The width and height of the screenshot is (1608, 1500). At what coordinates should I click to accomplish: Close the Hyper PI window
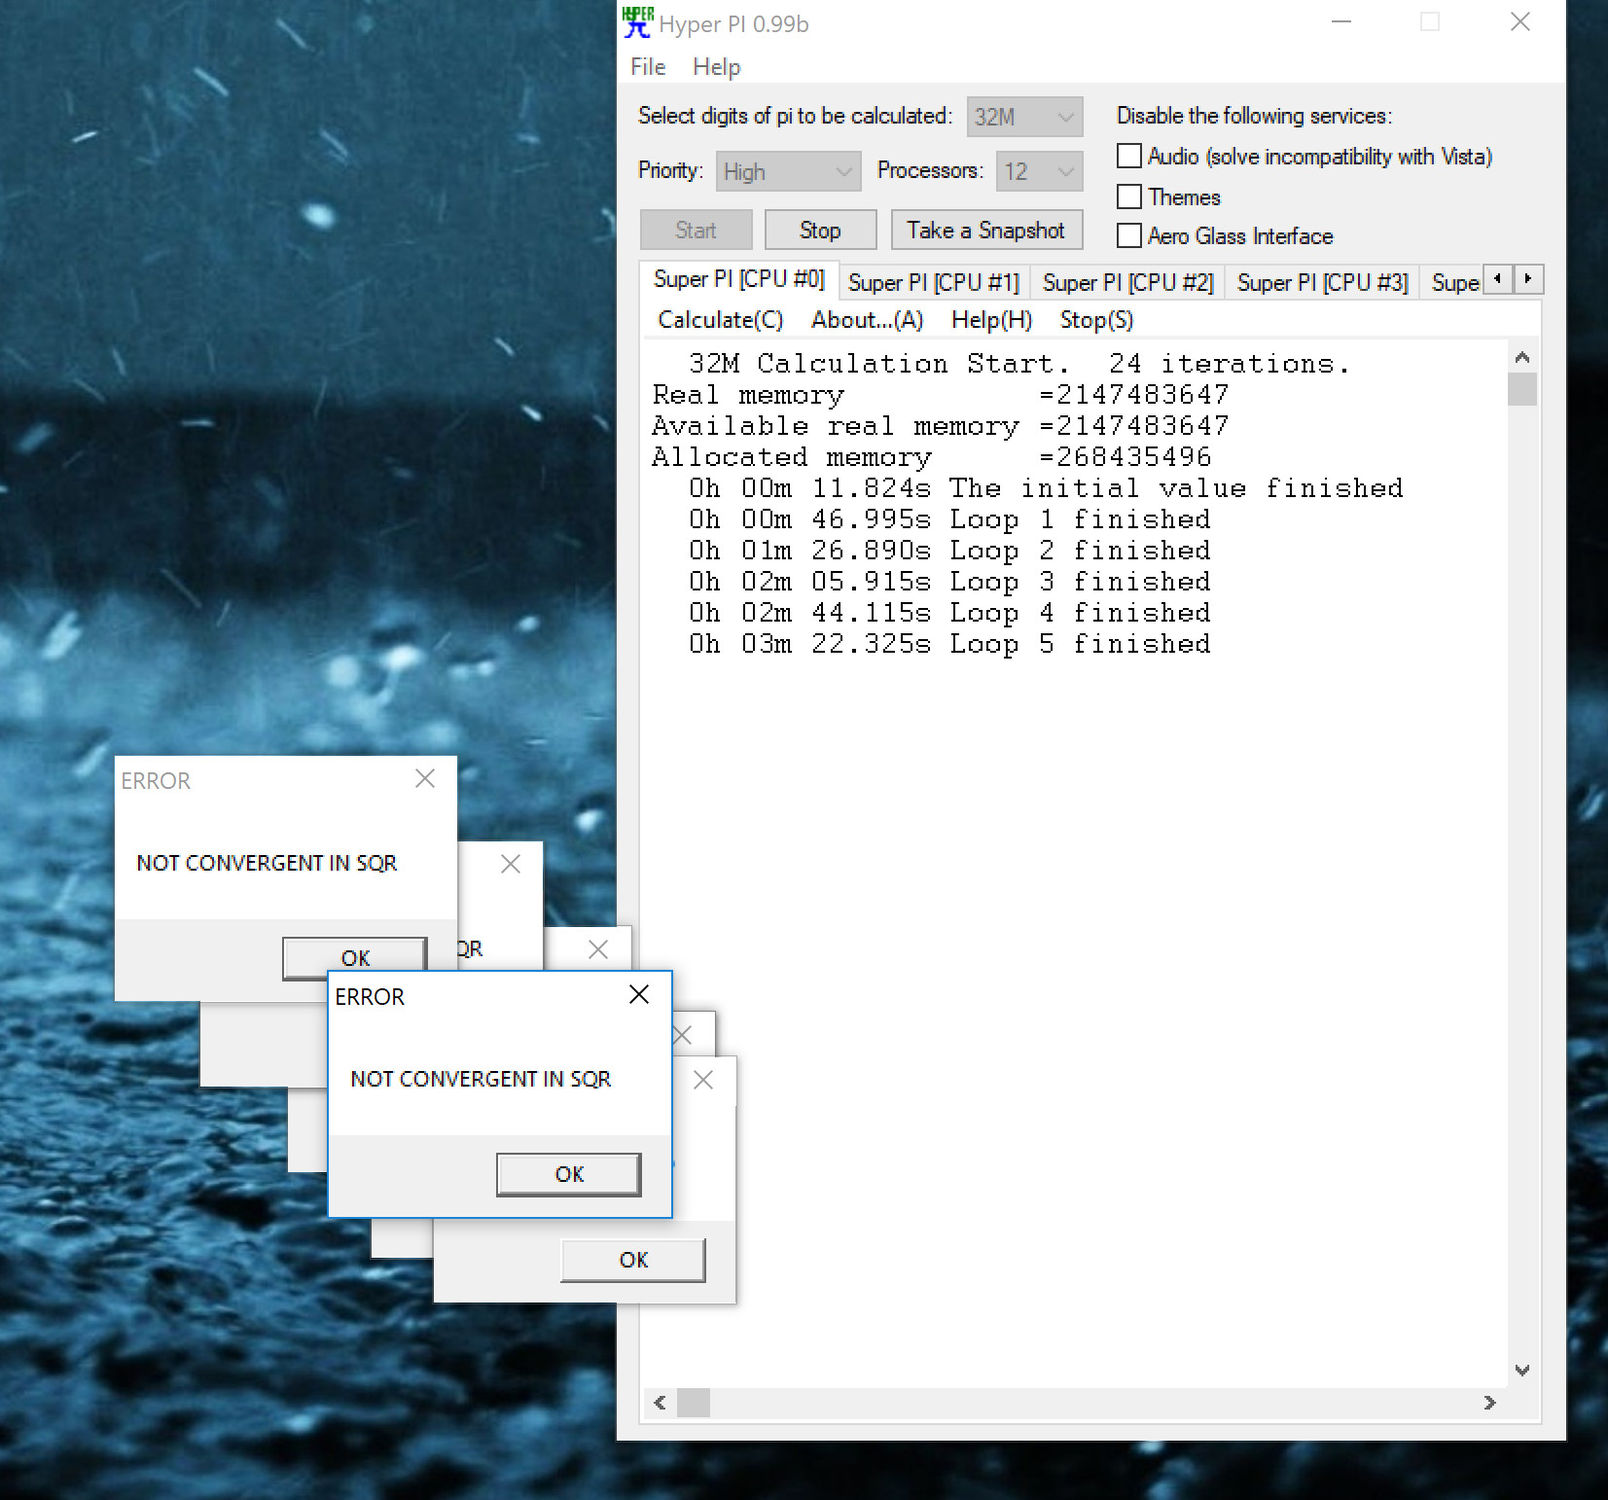coord(1520,22)
